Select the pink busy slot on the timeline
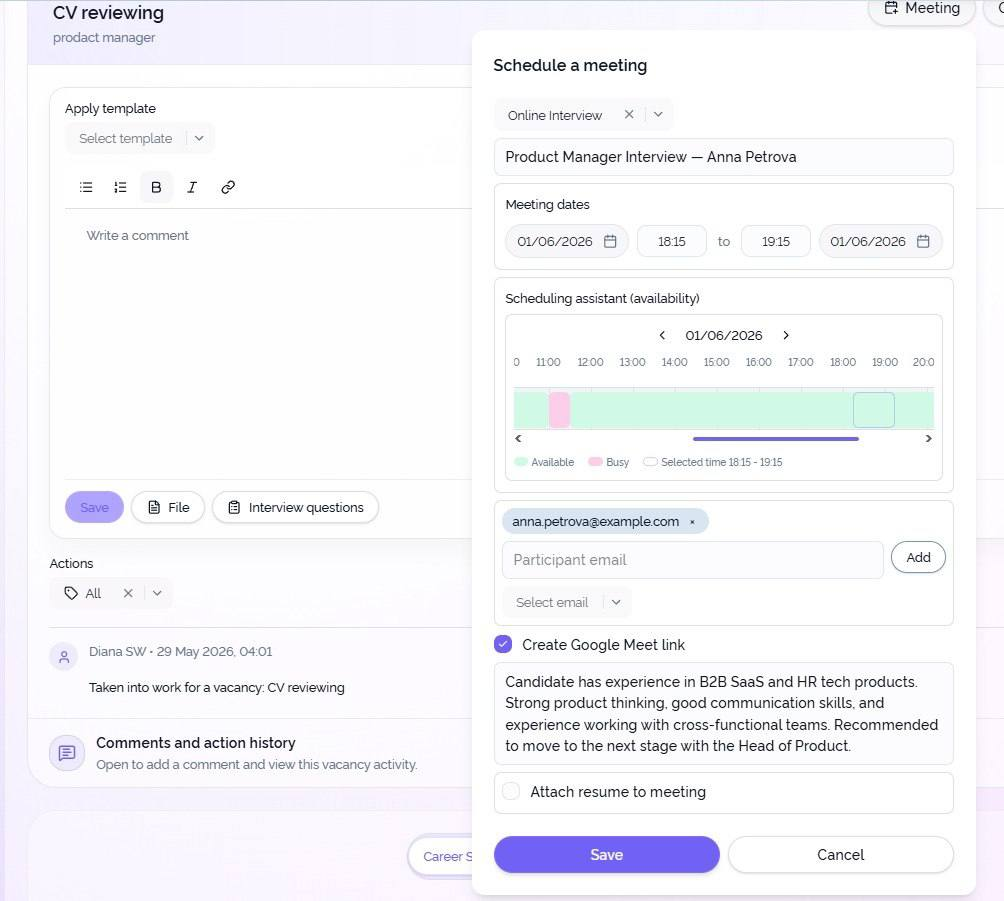 pyautogui.click(x=560, y=410)
